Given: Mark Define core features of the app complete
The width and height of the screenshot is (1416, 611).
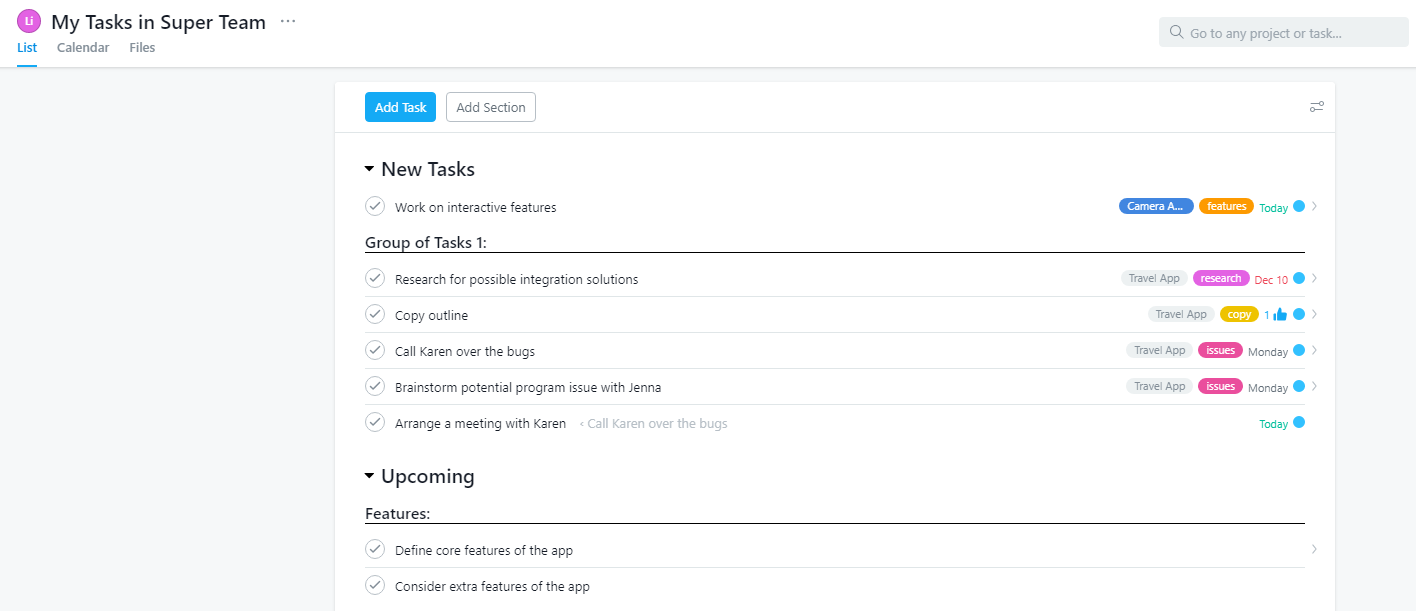Looking at the screenshot, I should [x=375, y=549].
